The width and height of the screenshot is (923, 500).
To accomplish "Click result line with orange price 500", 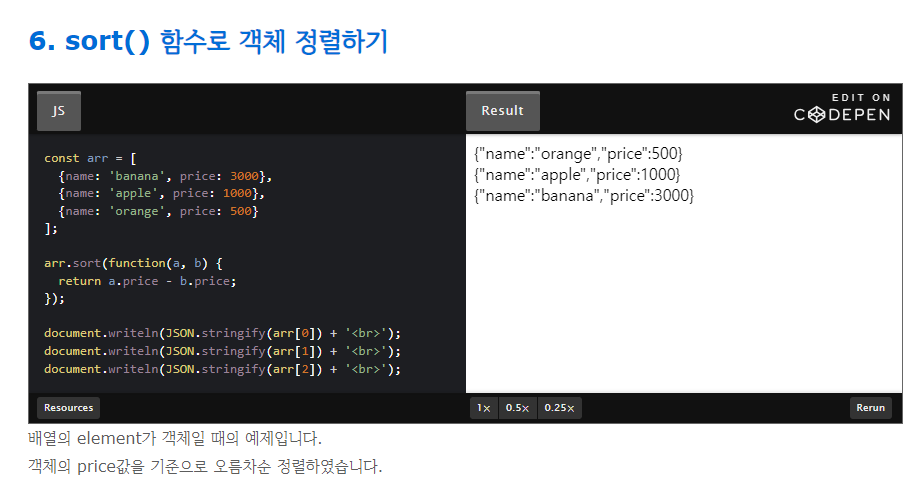I will (578, 154).
